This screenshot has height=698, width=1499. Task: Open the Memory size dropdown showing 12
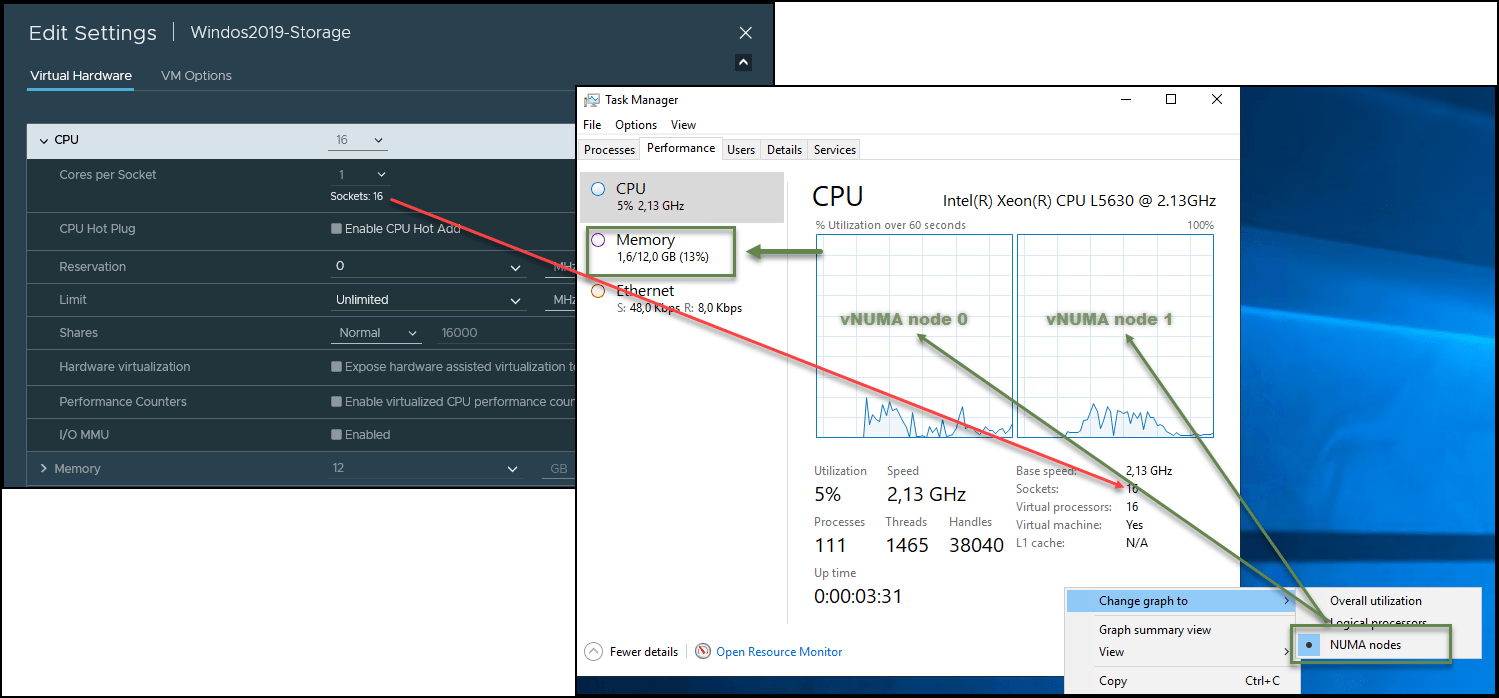pos(427,468)
